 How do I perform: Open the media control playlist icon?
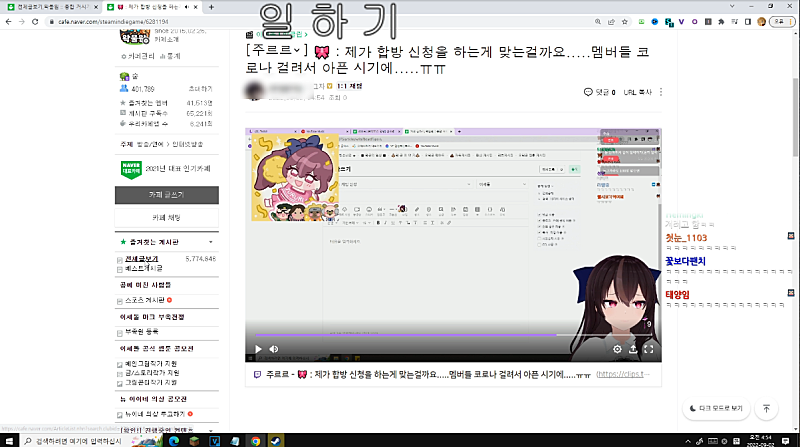coord(735,21)
